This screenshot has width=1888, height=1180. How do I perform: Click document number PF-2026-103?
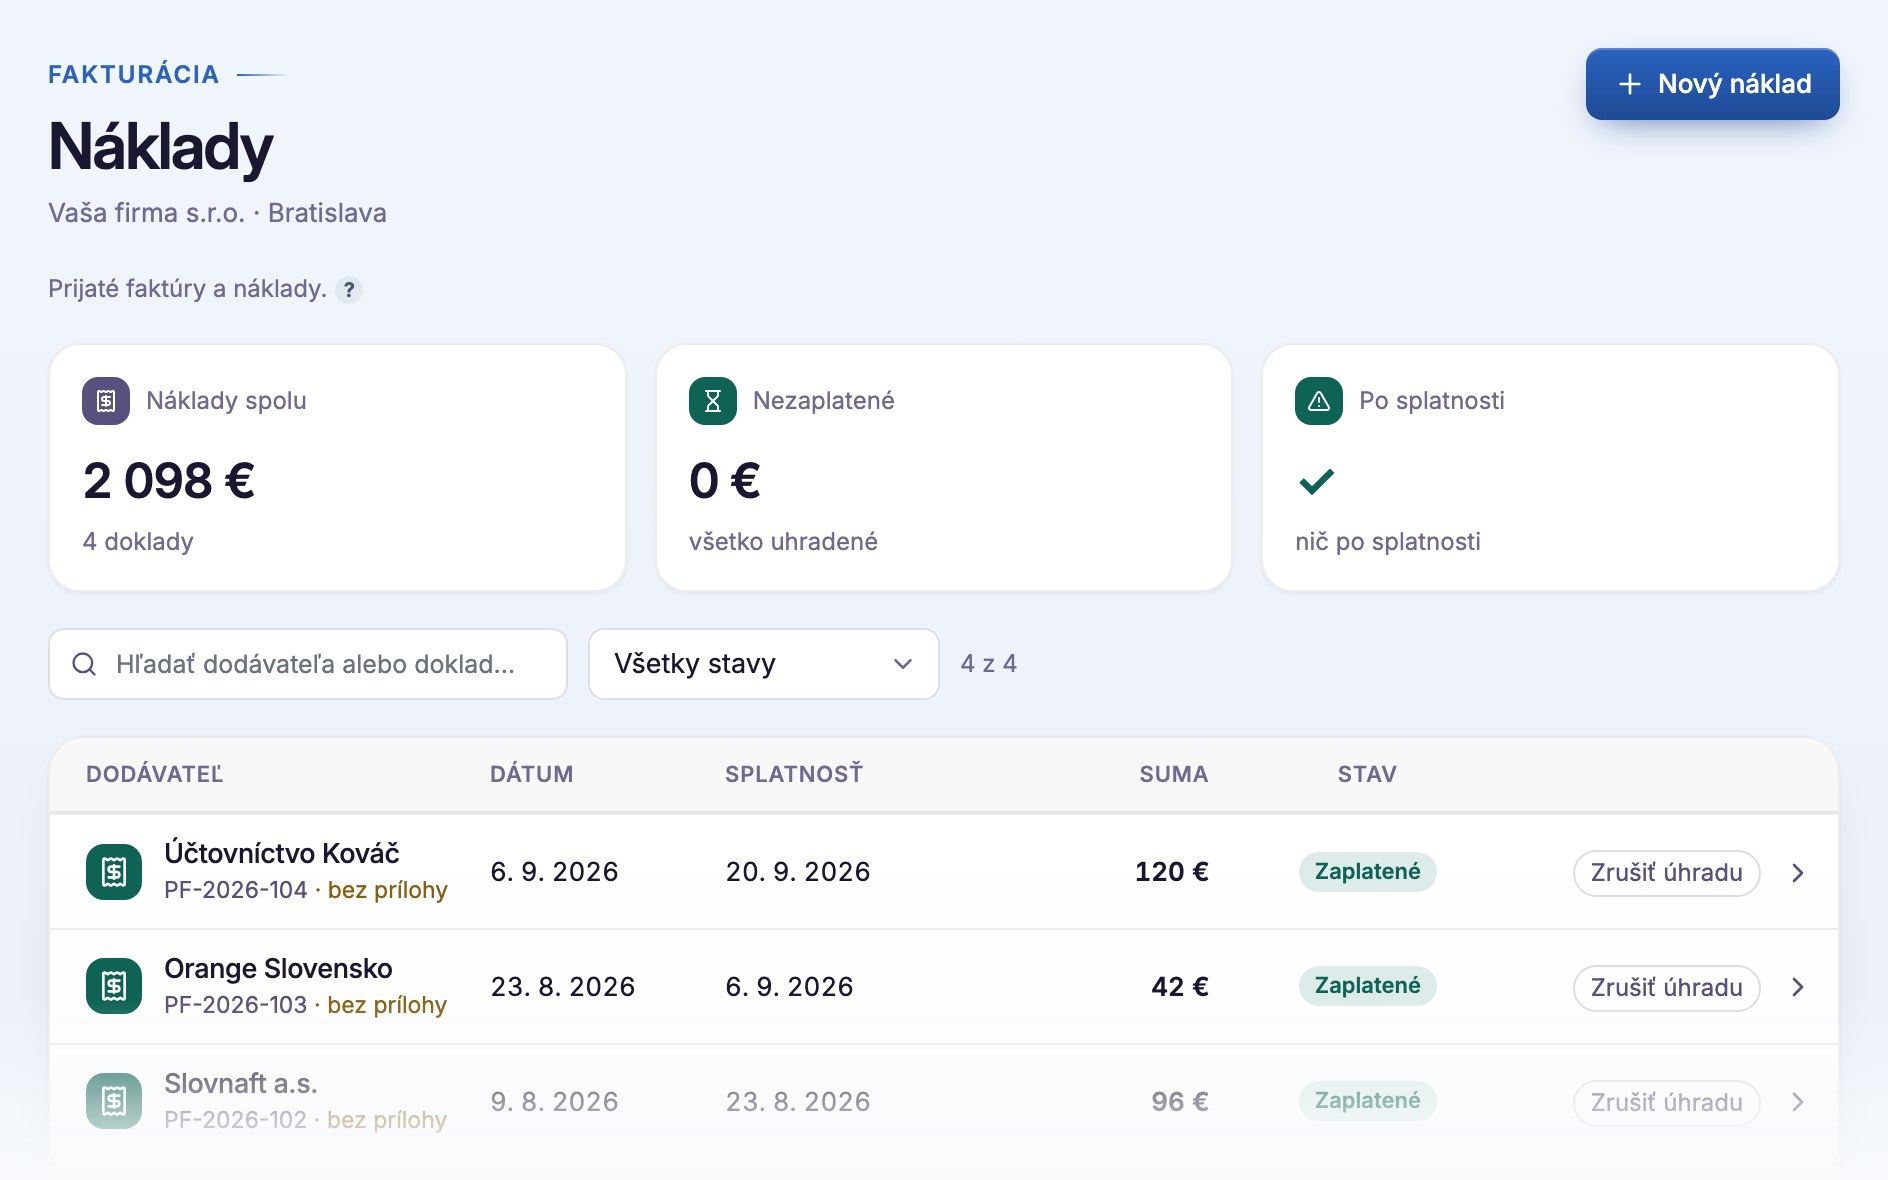click(236, 1005)
